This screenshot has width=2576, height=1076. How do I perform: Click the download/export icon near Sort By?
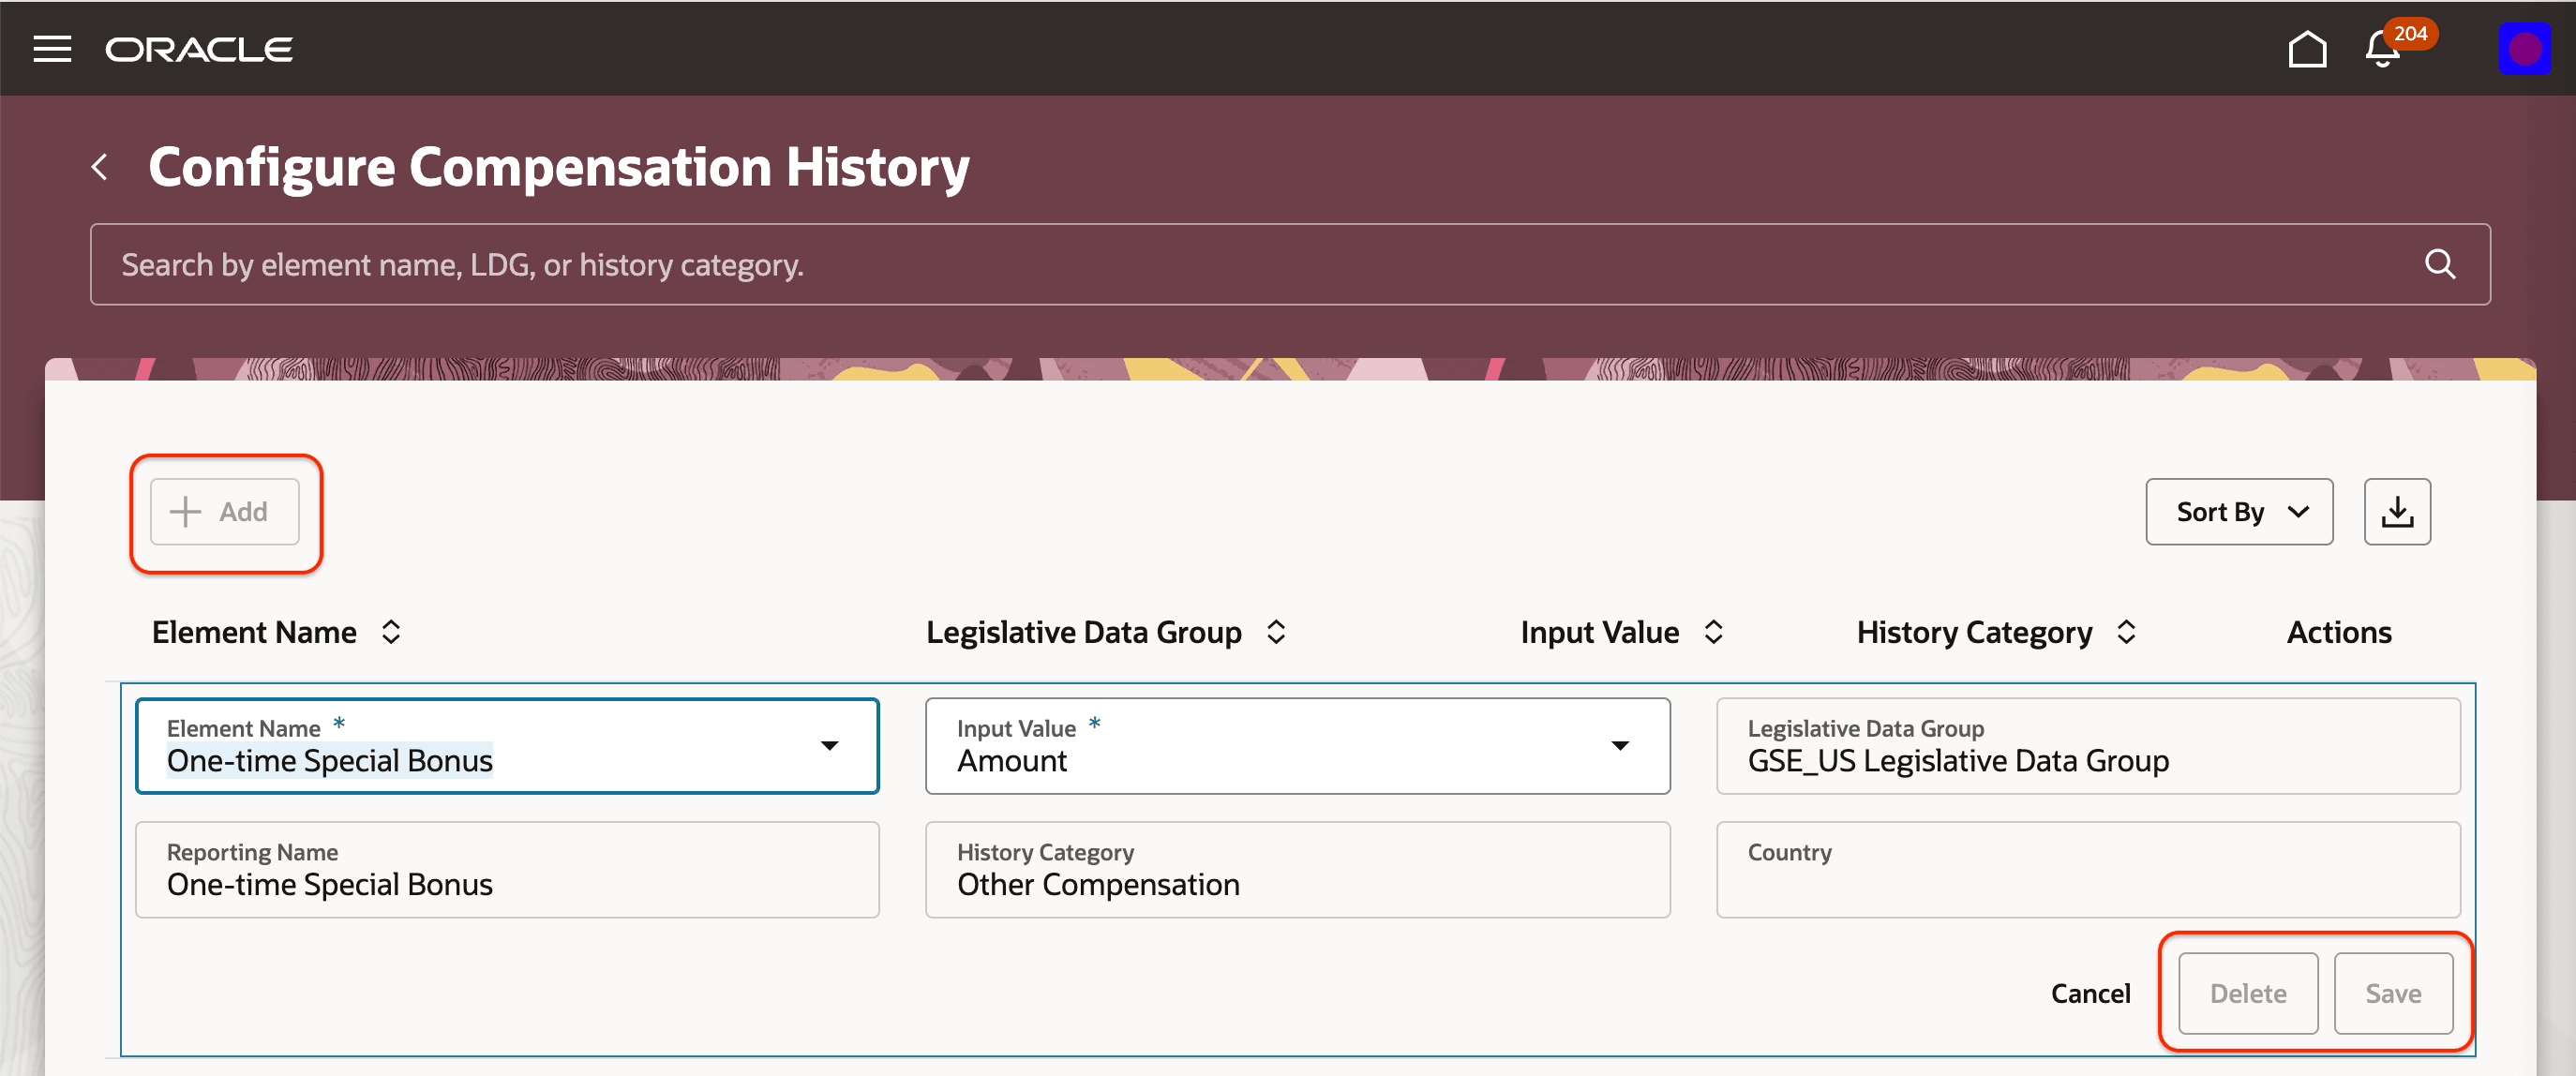click(2397, 511)
